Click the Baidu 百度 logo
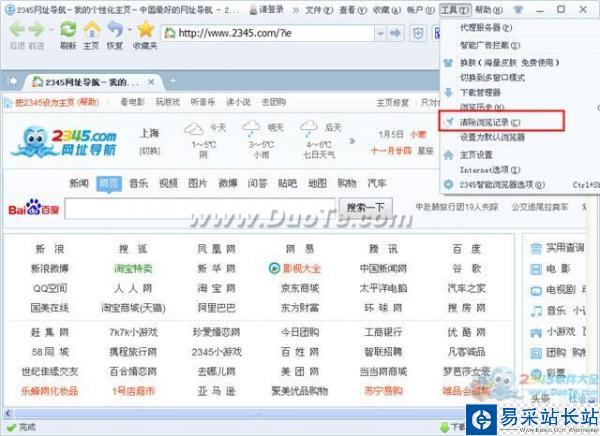The image size is (600, 436). pos(34,208)
